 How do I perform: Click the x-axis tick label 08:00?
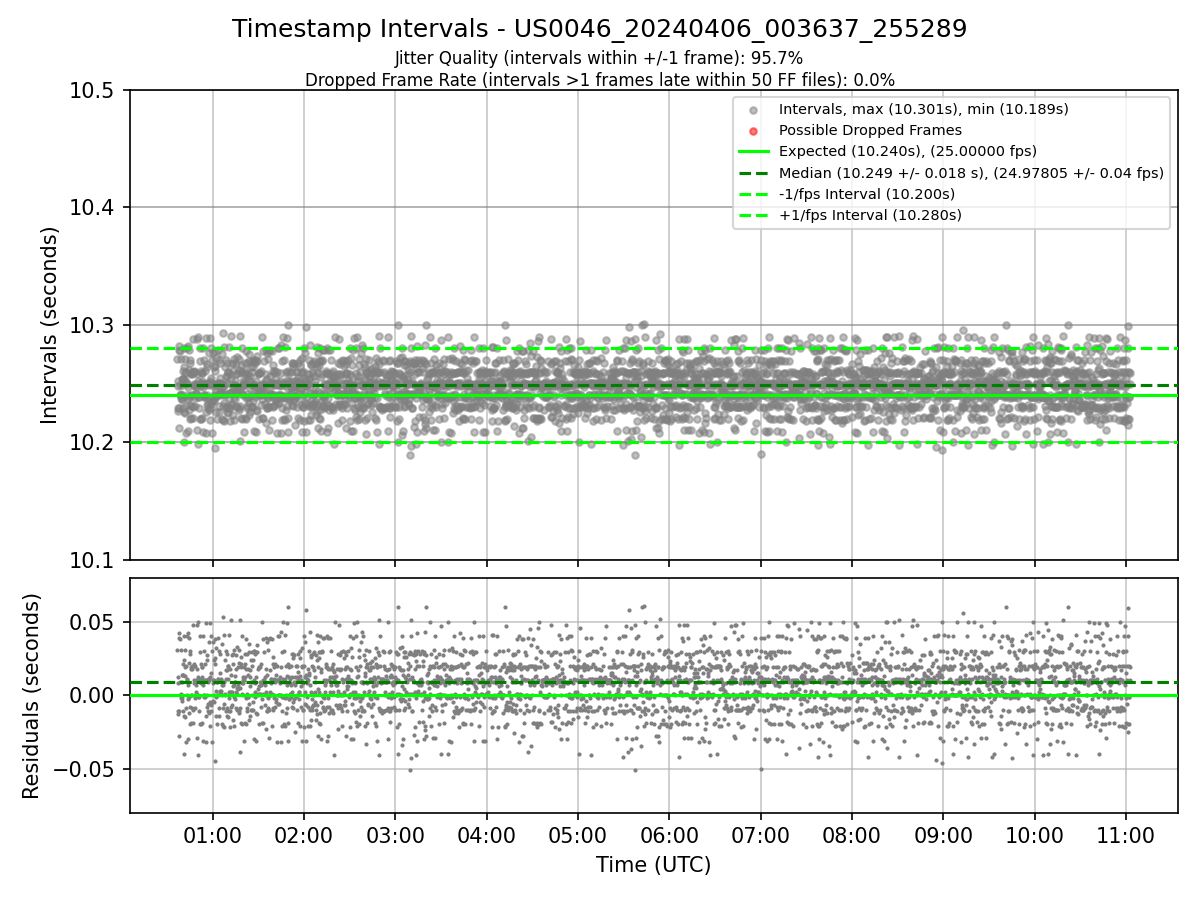(852, 833)
